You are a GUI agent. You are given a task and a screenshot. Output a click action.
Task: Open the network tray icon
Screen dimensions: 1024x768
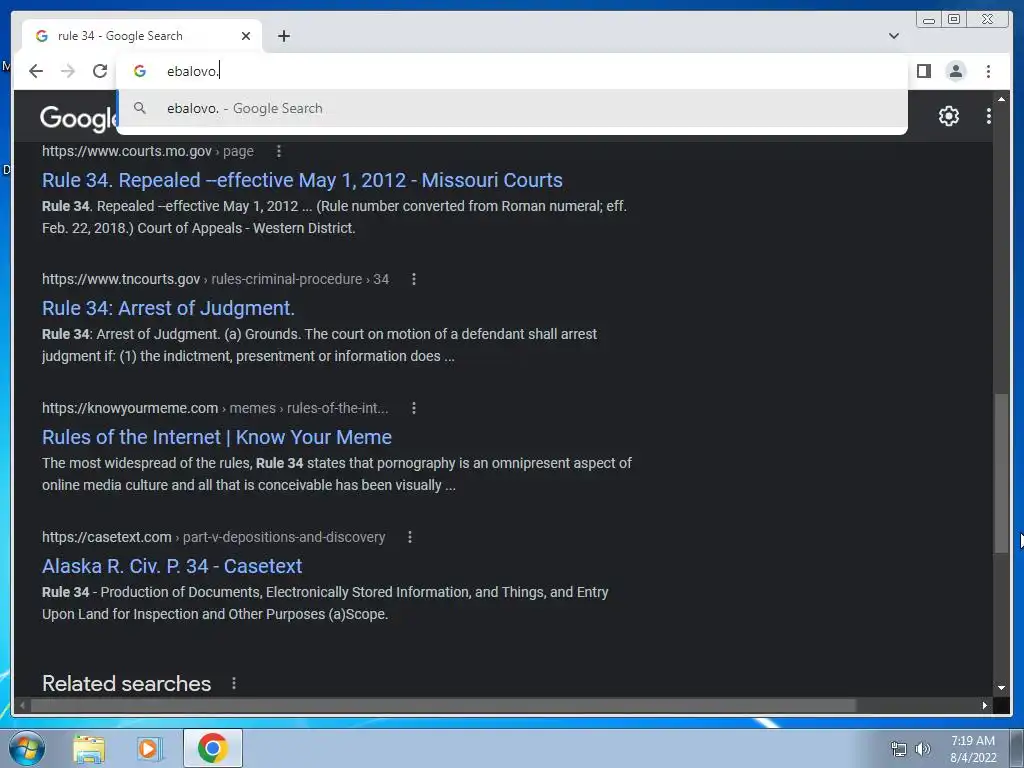899,749
